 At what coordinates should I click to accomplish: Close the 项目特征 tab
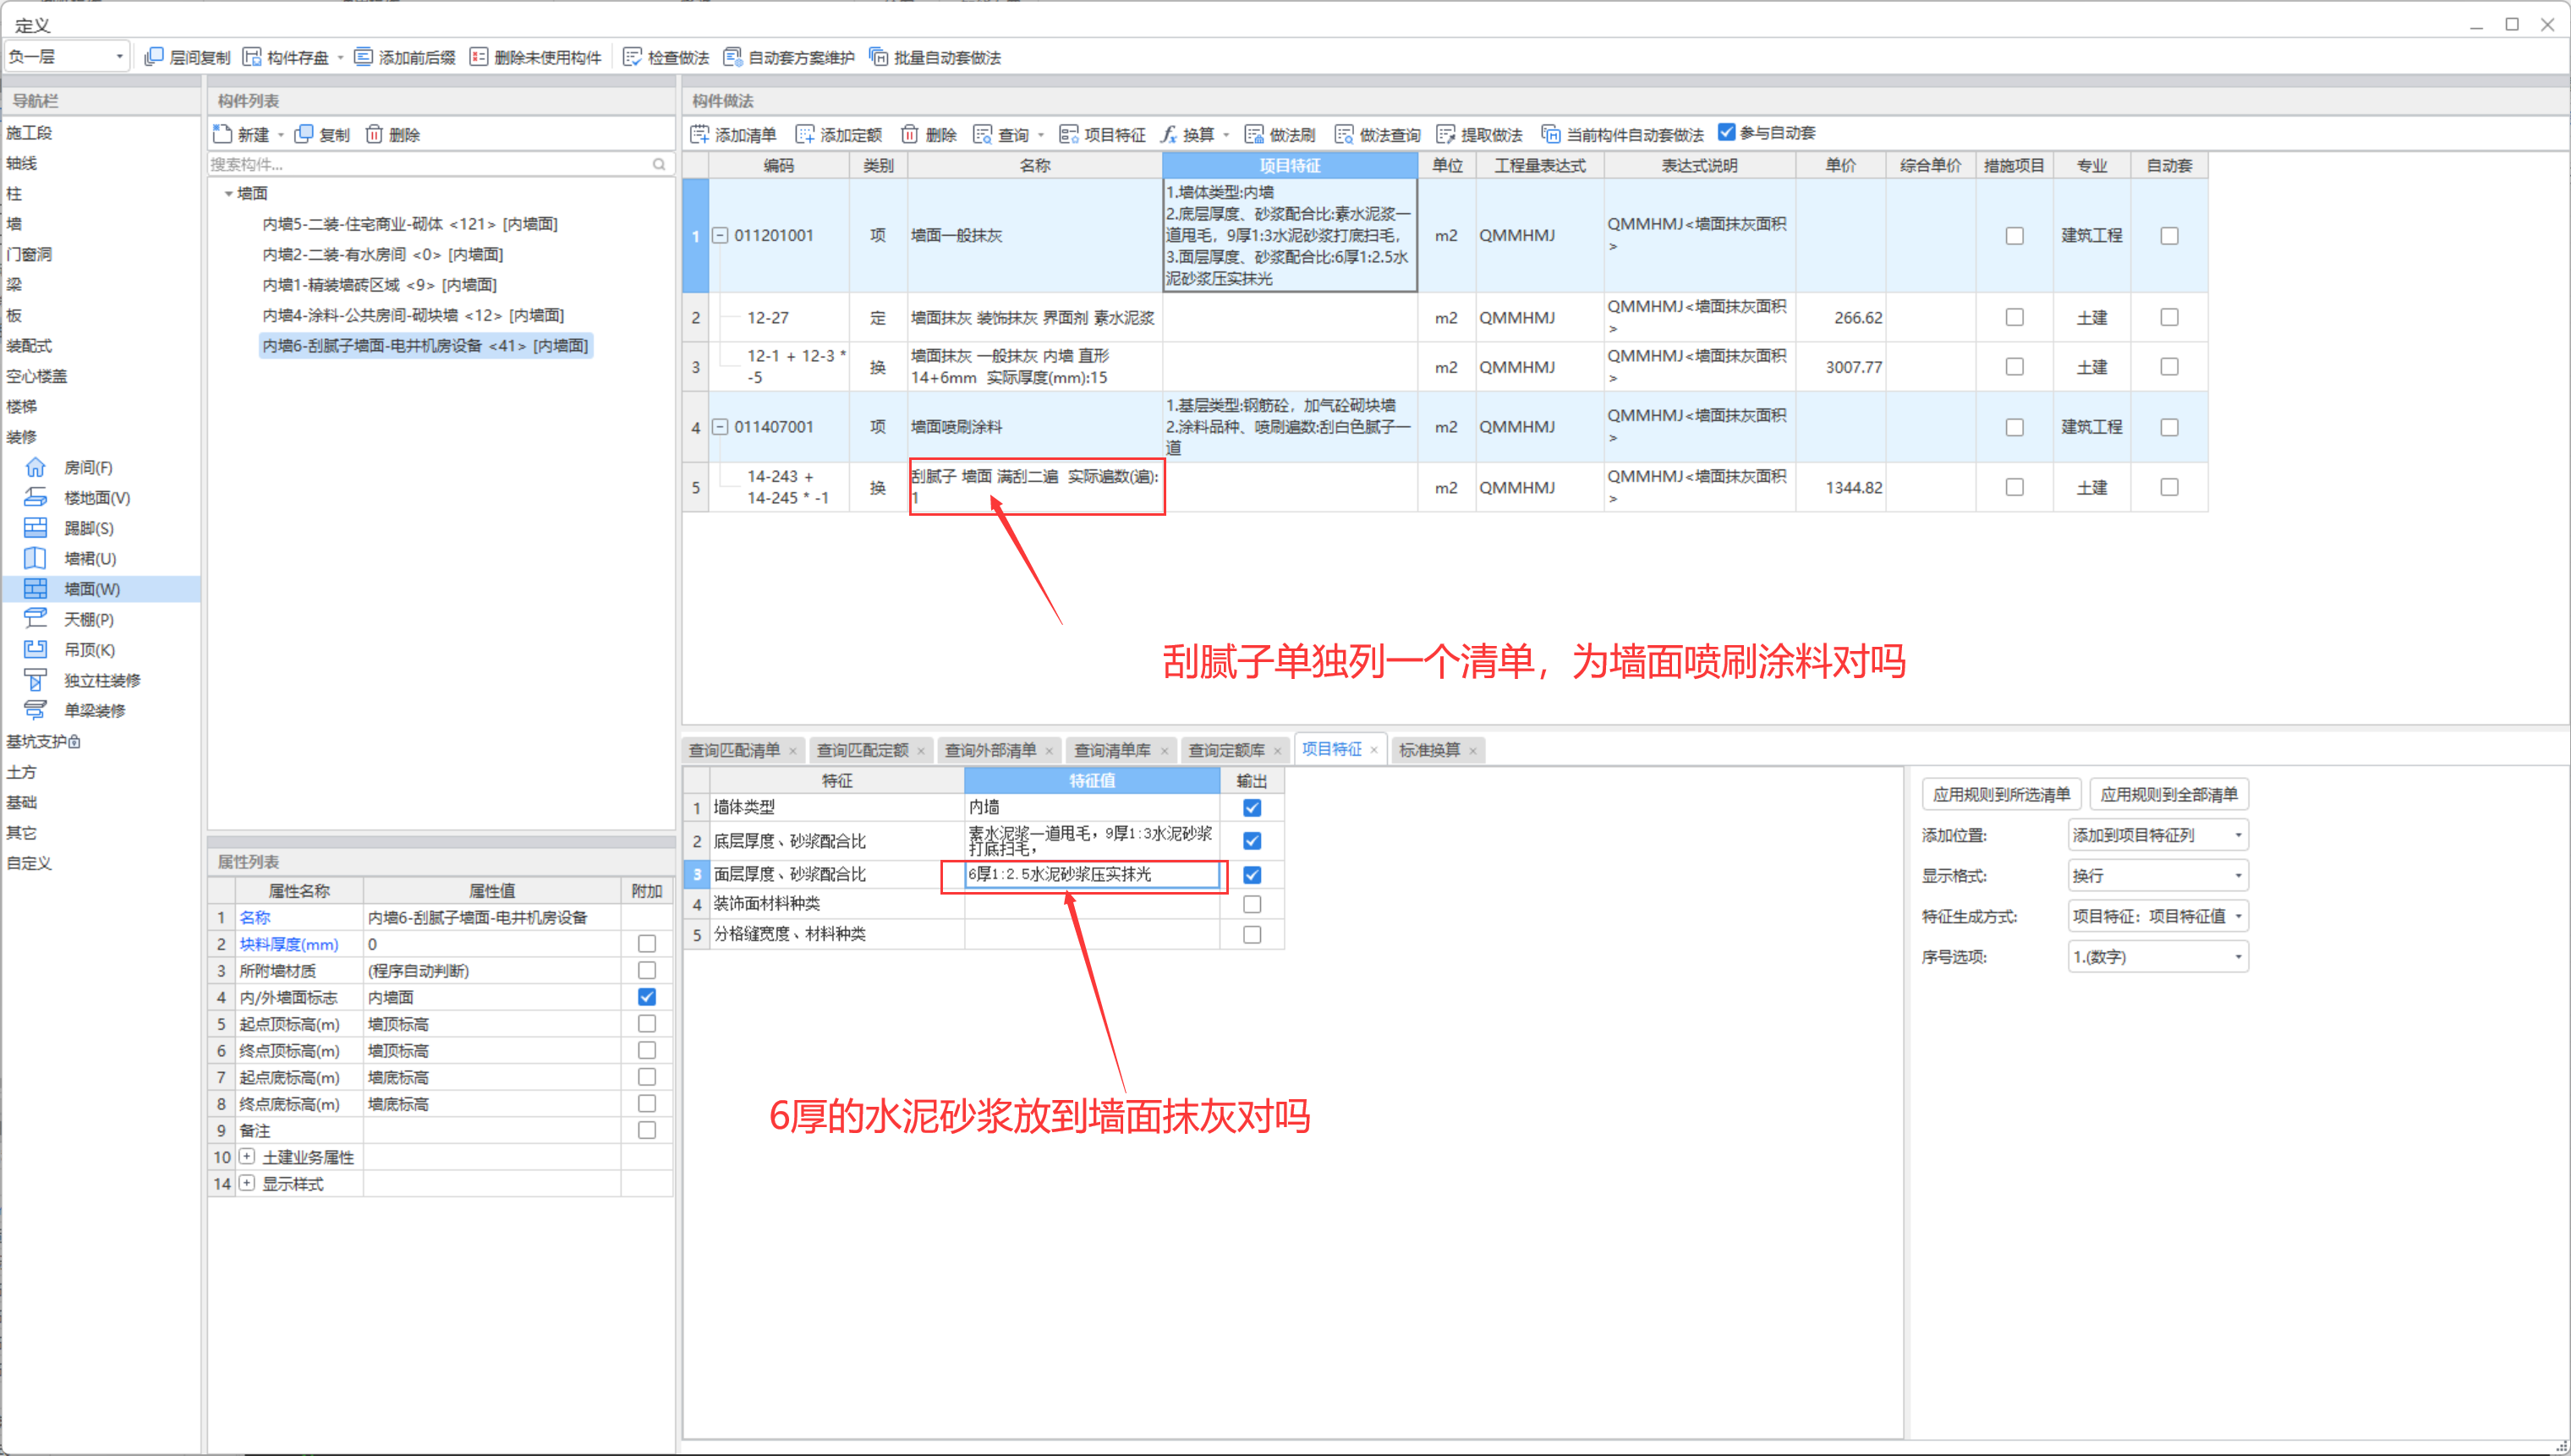point(1374,750)
